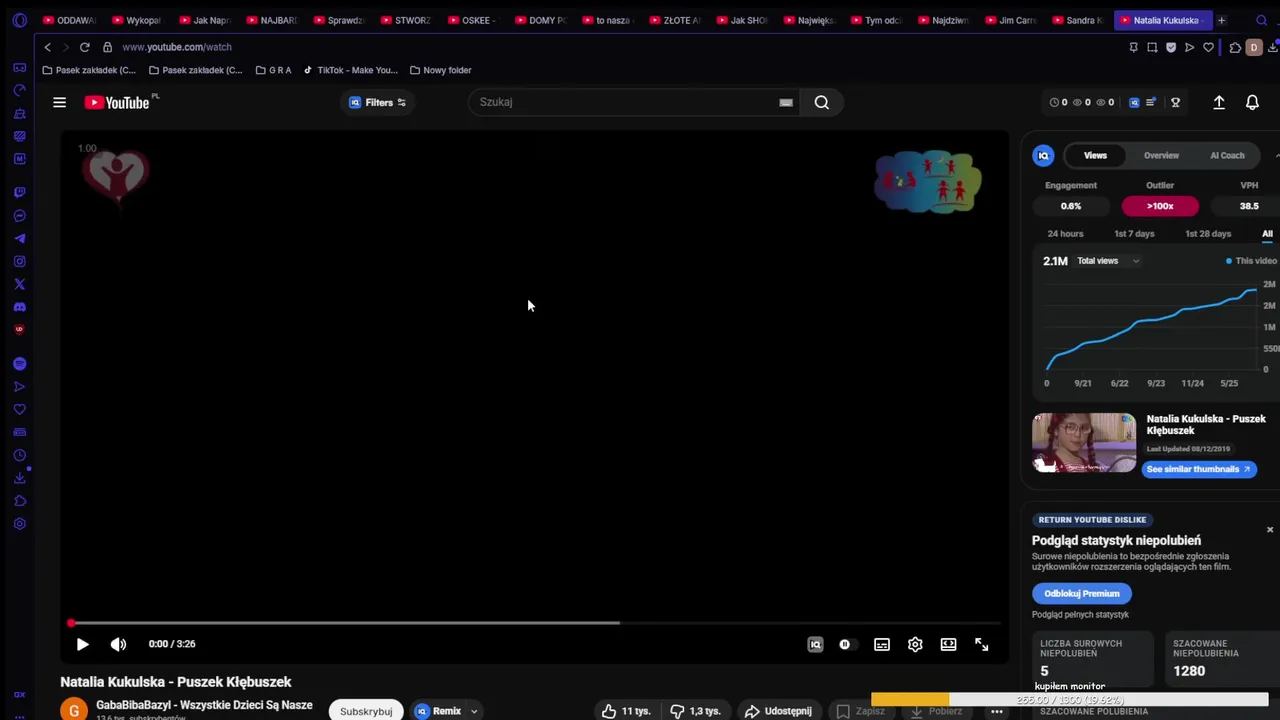Seek on the video progress bar
Screen dimensions: 1280x720
tap(535, 623)
